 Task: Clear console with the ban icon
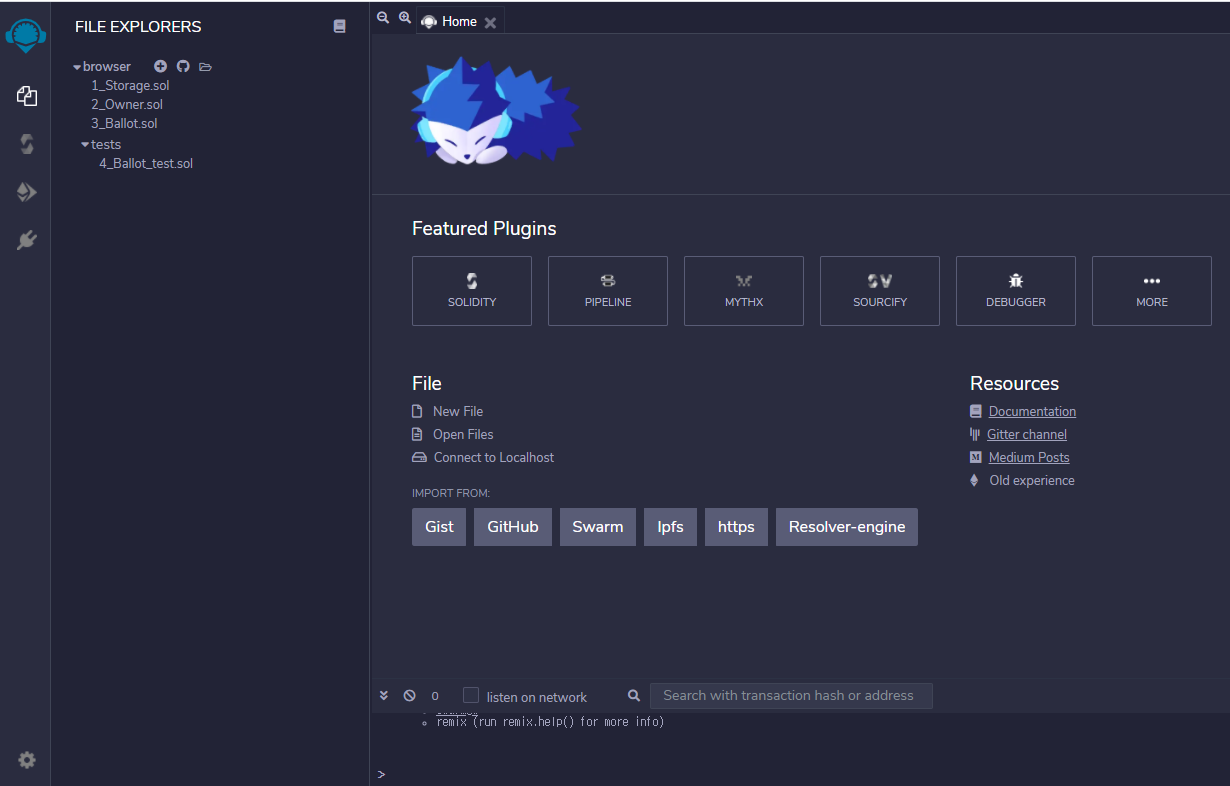pos(409,695)
